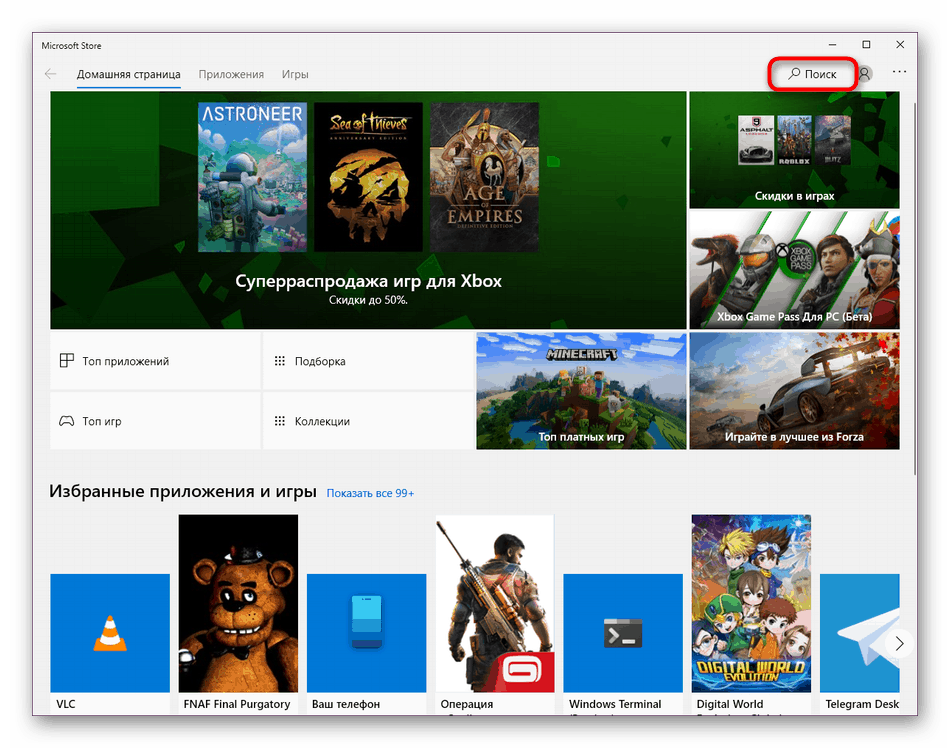This screenshot has height=748, width=950.
Task: Open Xbox Game Pass для PC tile
Action: pos(794,270)
